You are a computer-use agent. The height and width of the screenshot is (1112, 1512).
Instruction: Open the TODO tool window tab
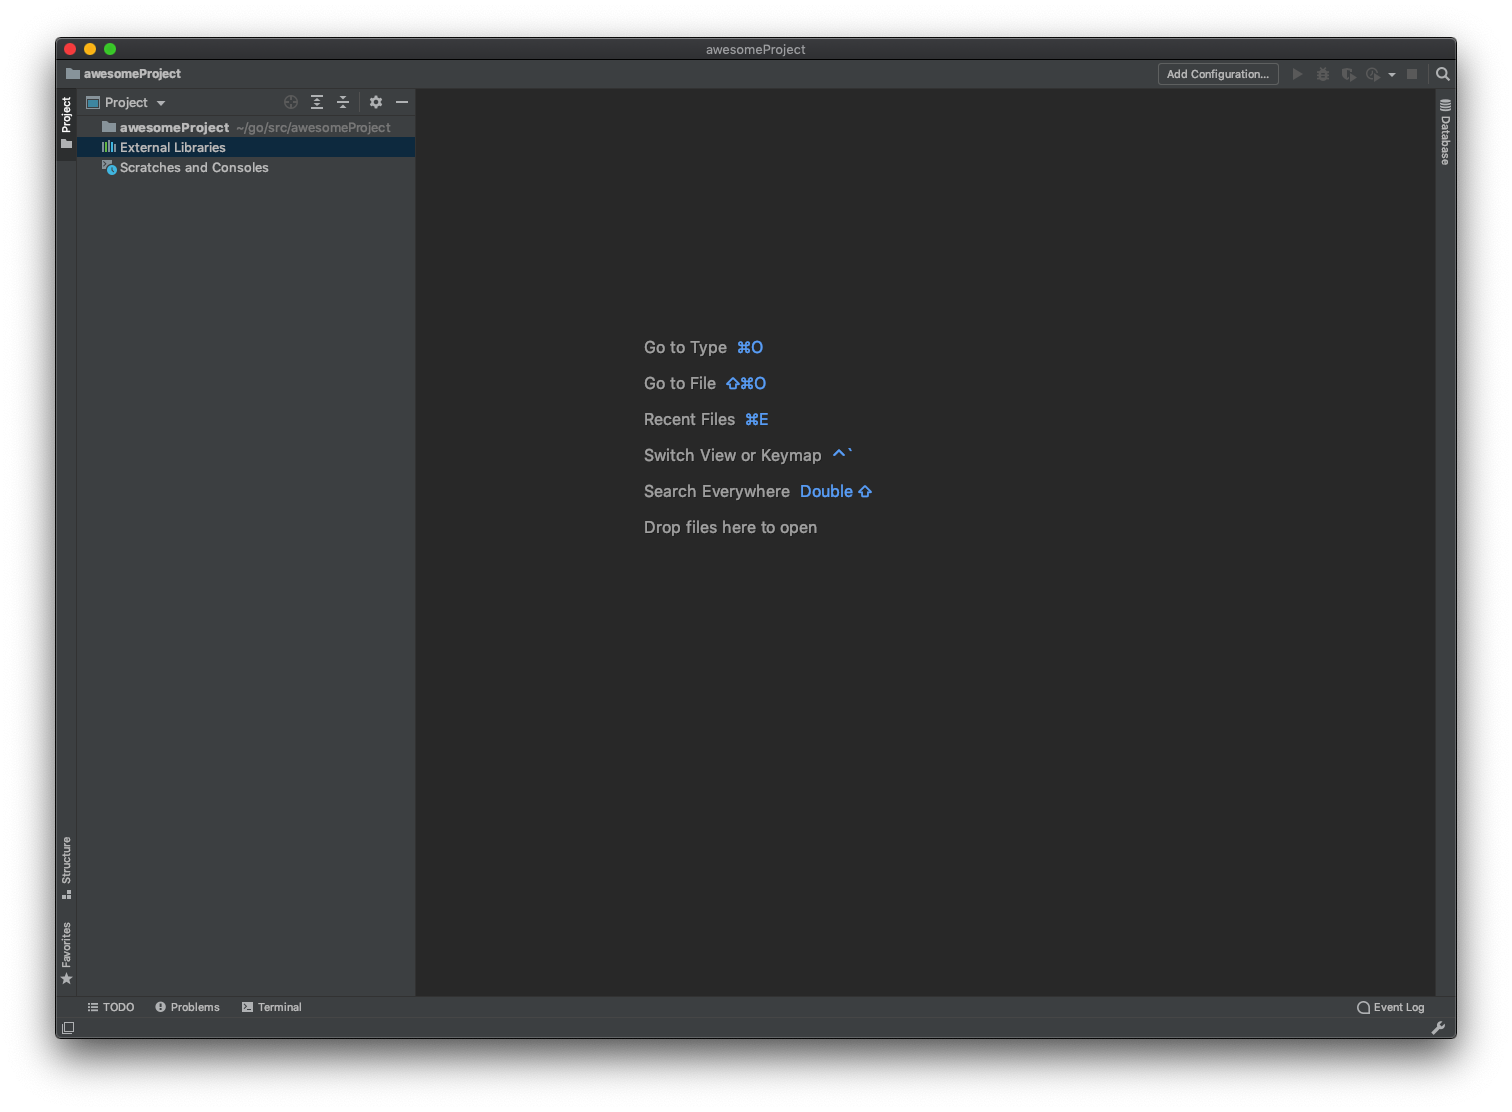[x=111, y=1007]
